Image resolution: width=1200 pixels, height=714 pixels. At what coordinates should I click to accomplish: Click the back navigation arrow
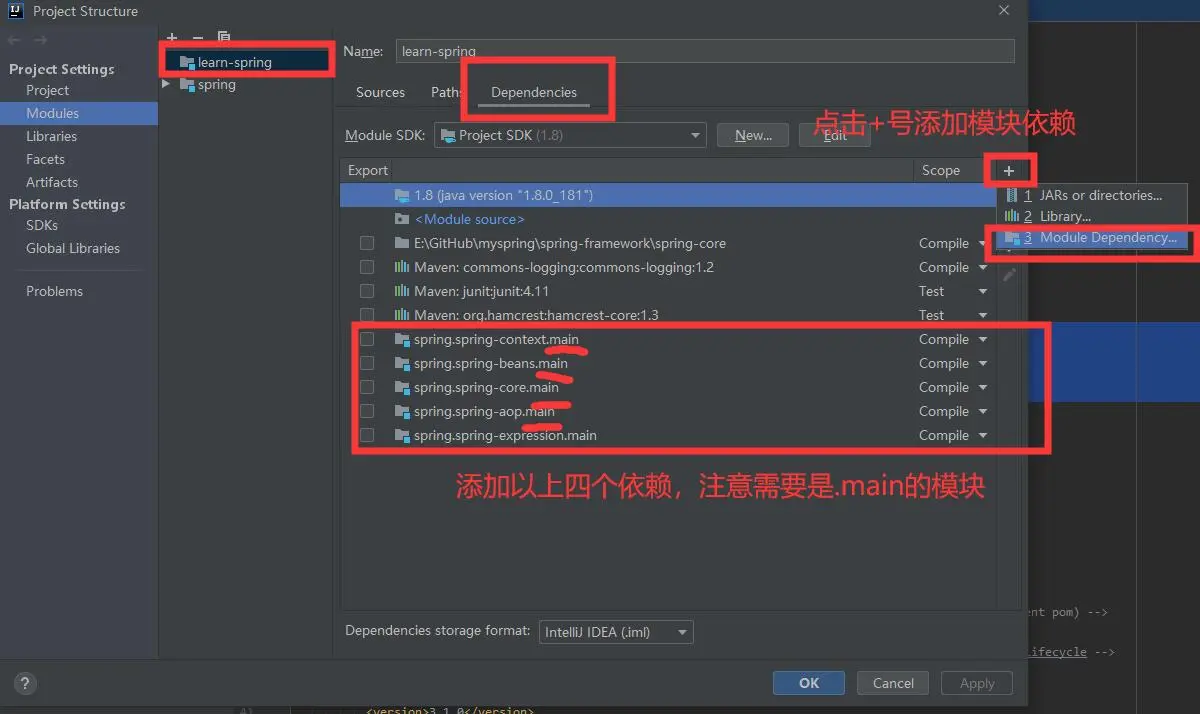(14, 40)
